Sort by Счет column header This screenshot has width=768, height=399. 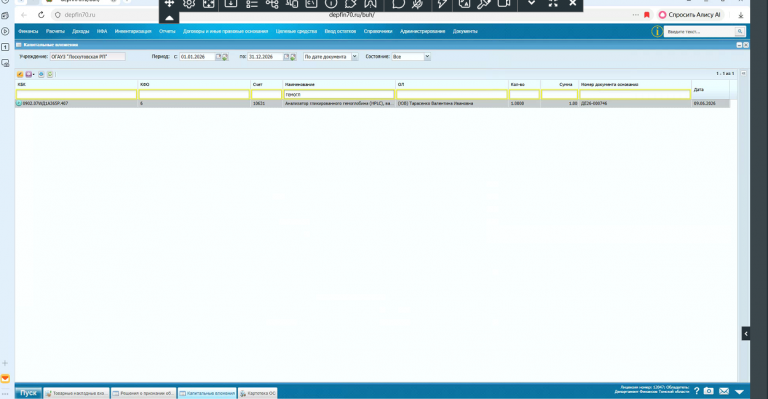pos(266,84)
